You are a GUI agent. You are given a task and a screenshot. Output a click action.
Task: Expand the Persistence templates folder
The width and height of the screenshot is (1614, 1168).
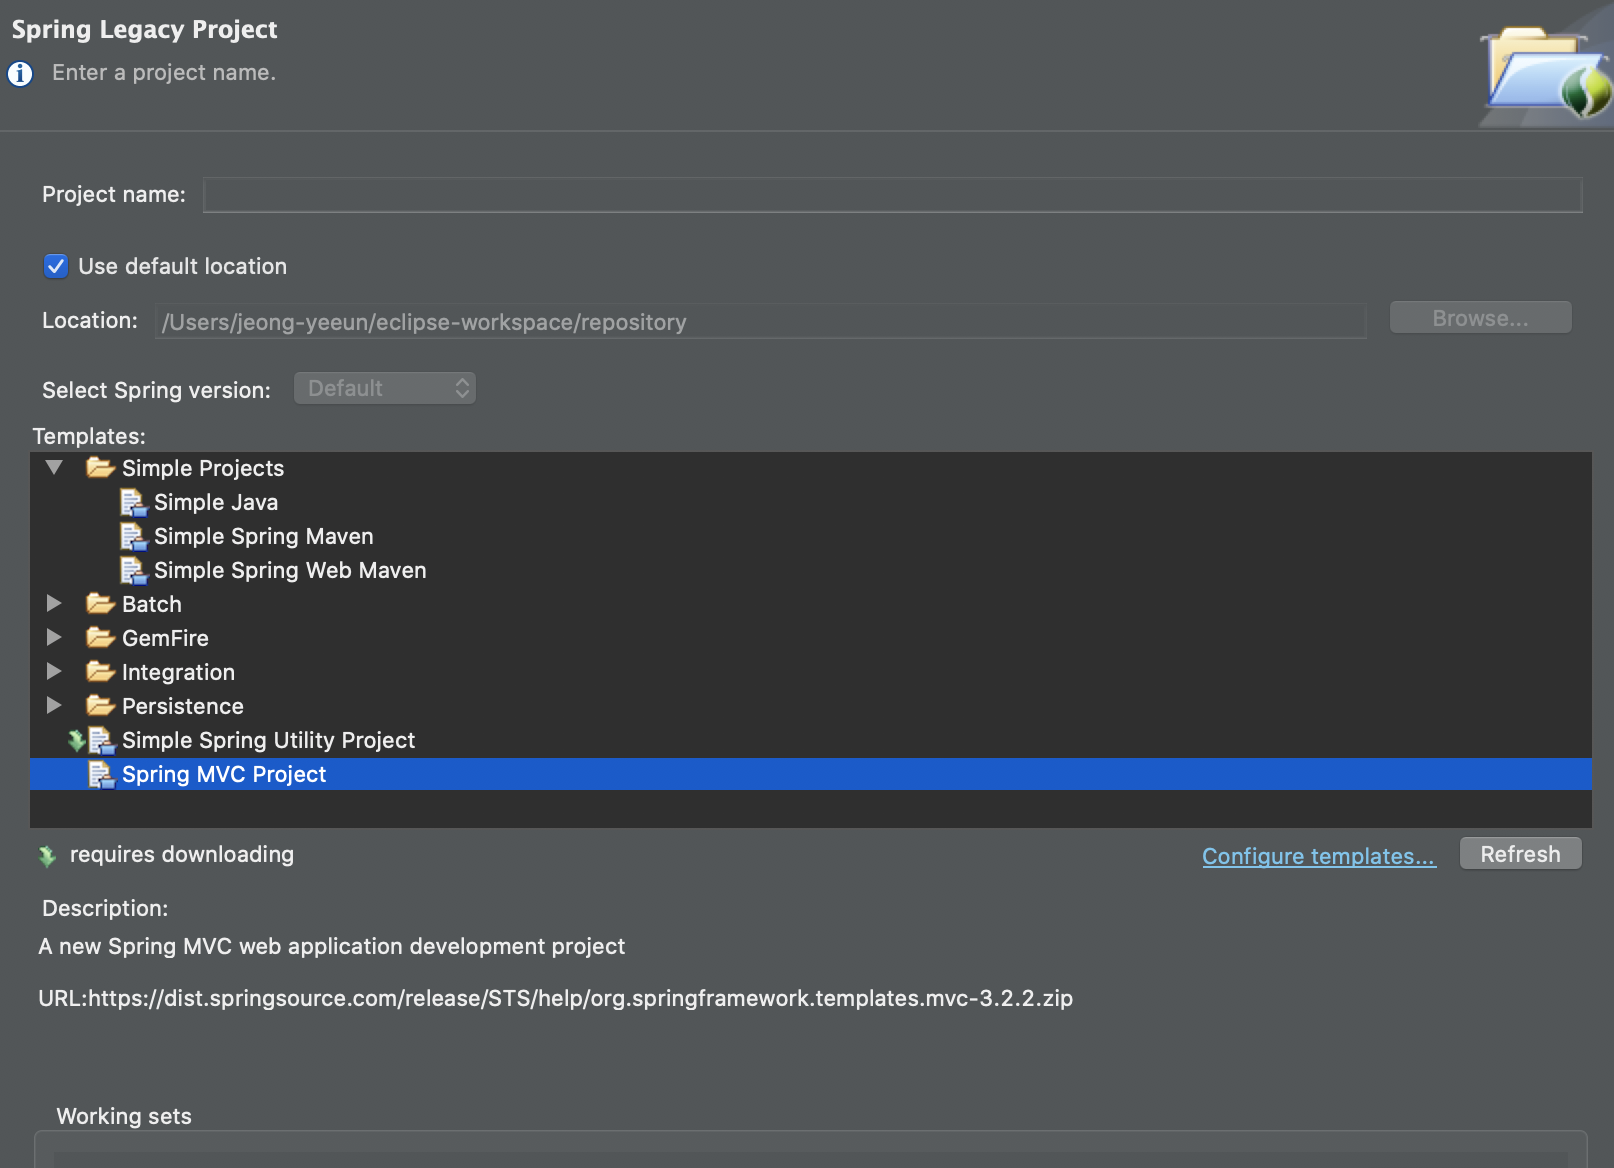click(x=54, y=705)
